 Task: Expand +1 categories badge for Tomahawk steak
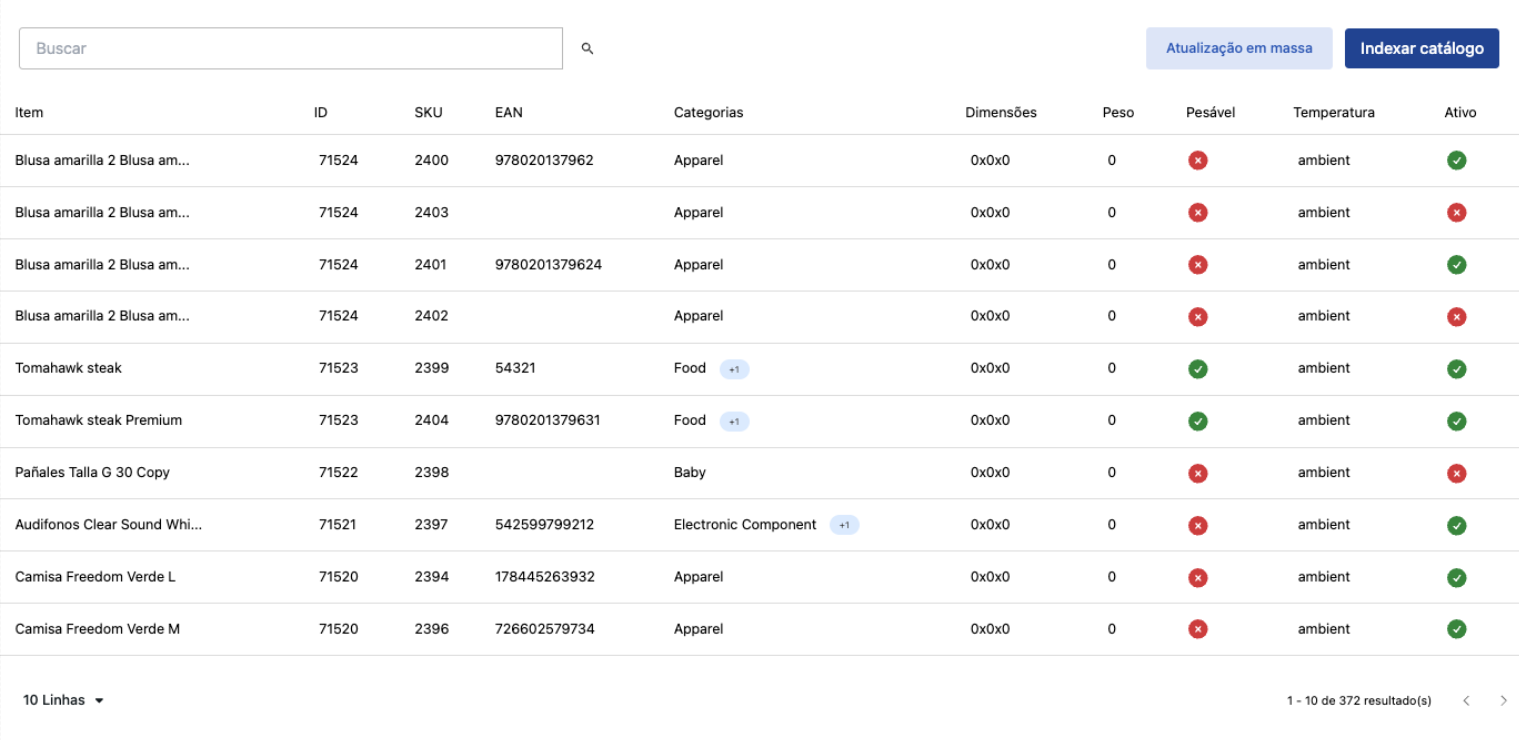734,369
